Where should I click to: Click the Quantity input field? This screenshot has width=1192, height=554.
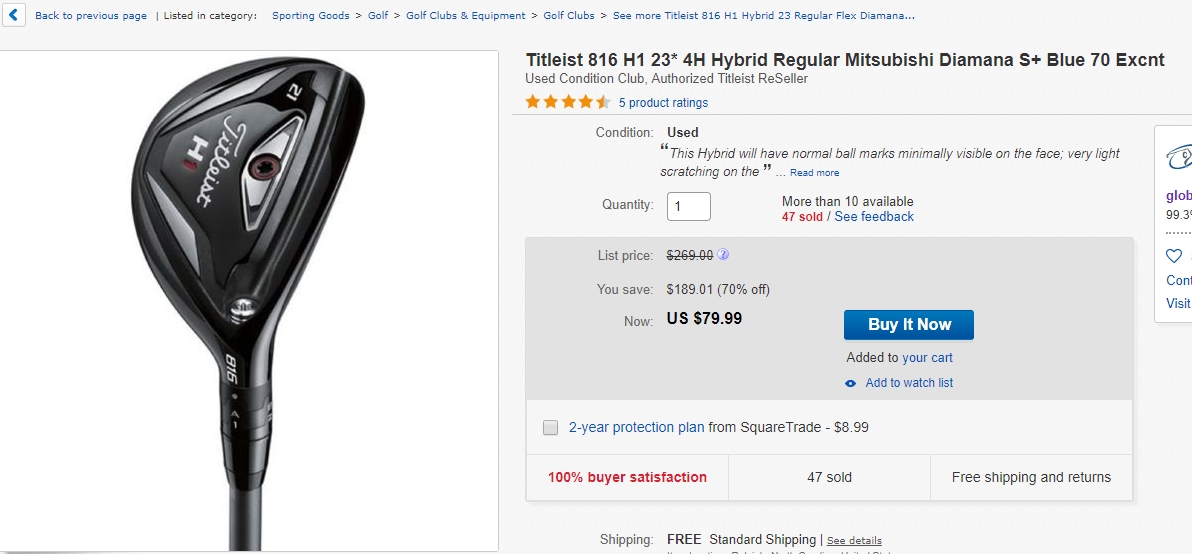click(x=688, y=206)
